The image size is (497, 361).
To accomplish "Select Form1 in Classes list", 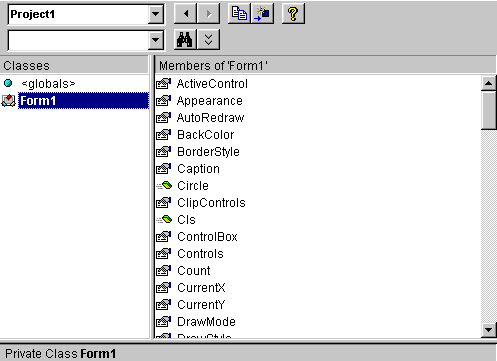I will 83,101.
